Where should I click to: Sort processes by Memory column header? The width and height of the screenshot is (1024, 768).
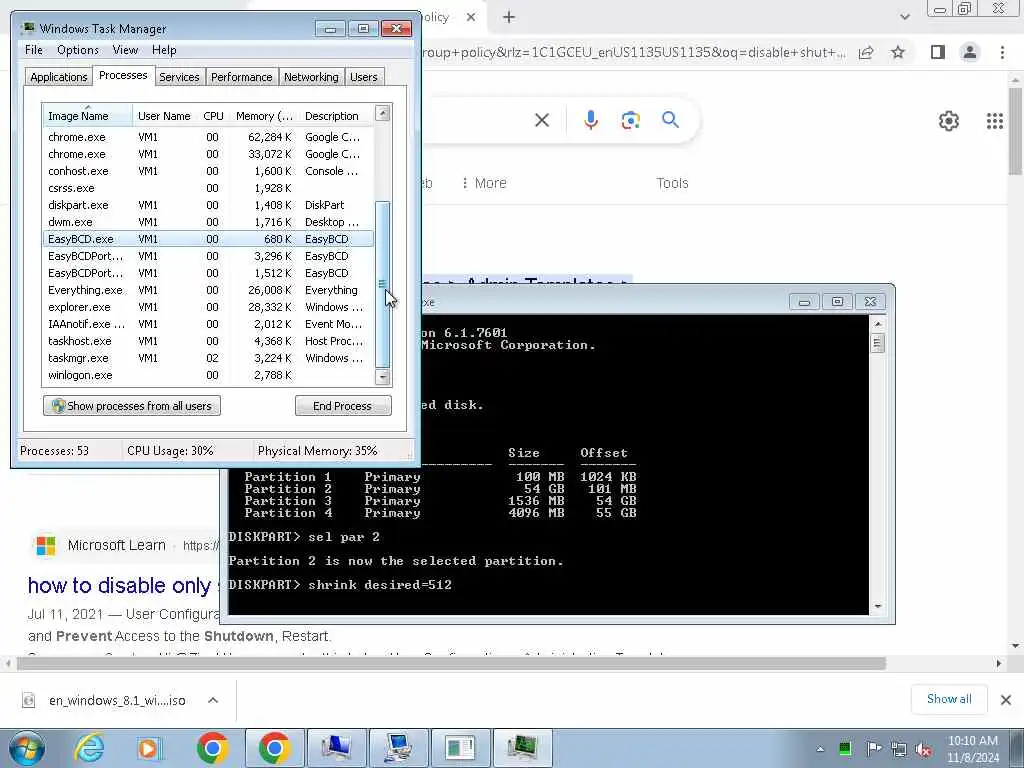coord(264,116)
